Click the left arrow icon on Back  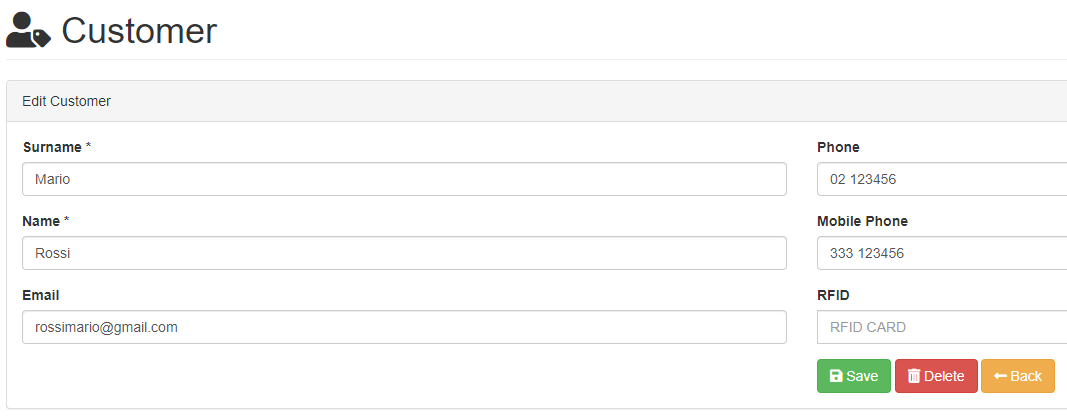(1000, 376)
